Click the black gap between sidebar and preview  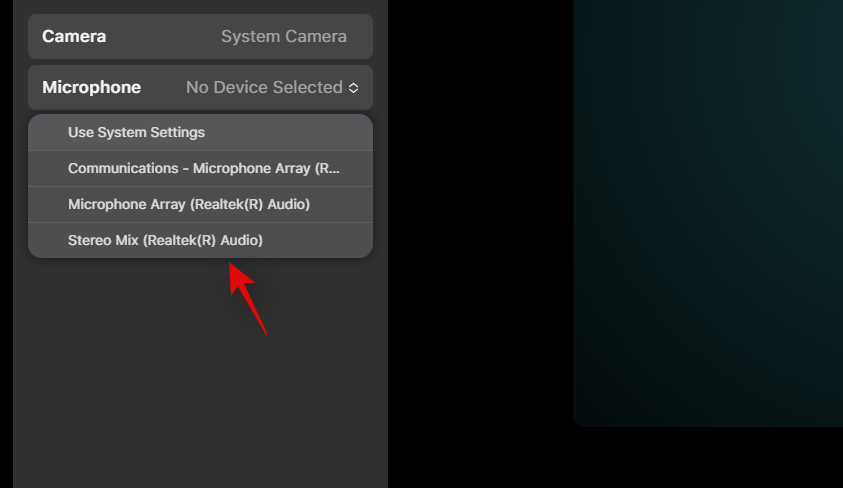[480, 250]
